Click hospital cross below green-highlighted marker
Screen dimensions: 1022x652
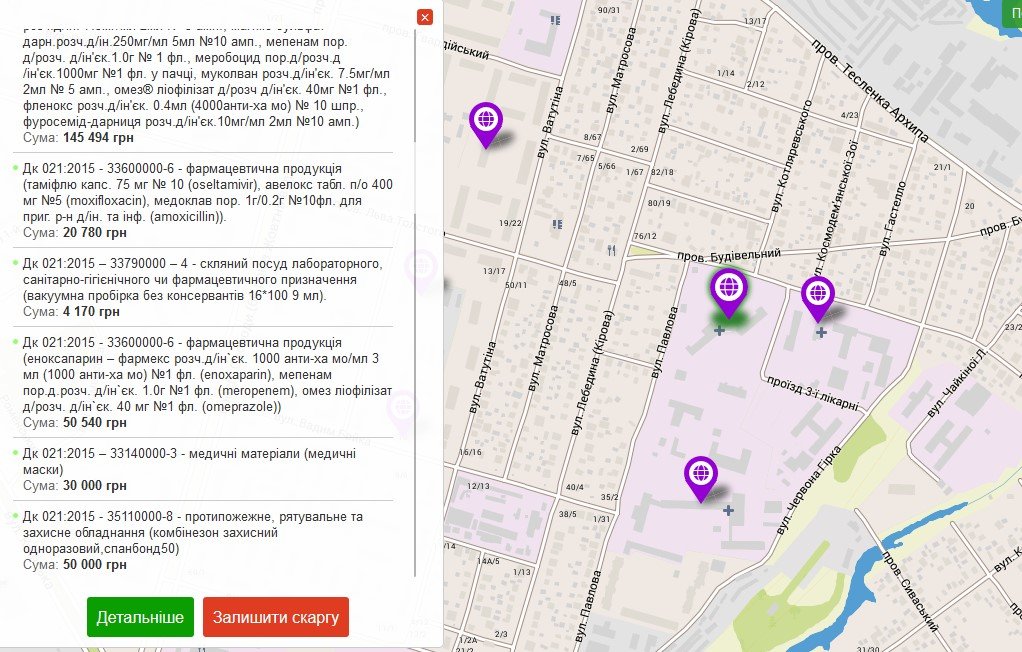click(719, 329)
